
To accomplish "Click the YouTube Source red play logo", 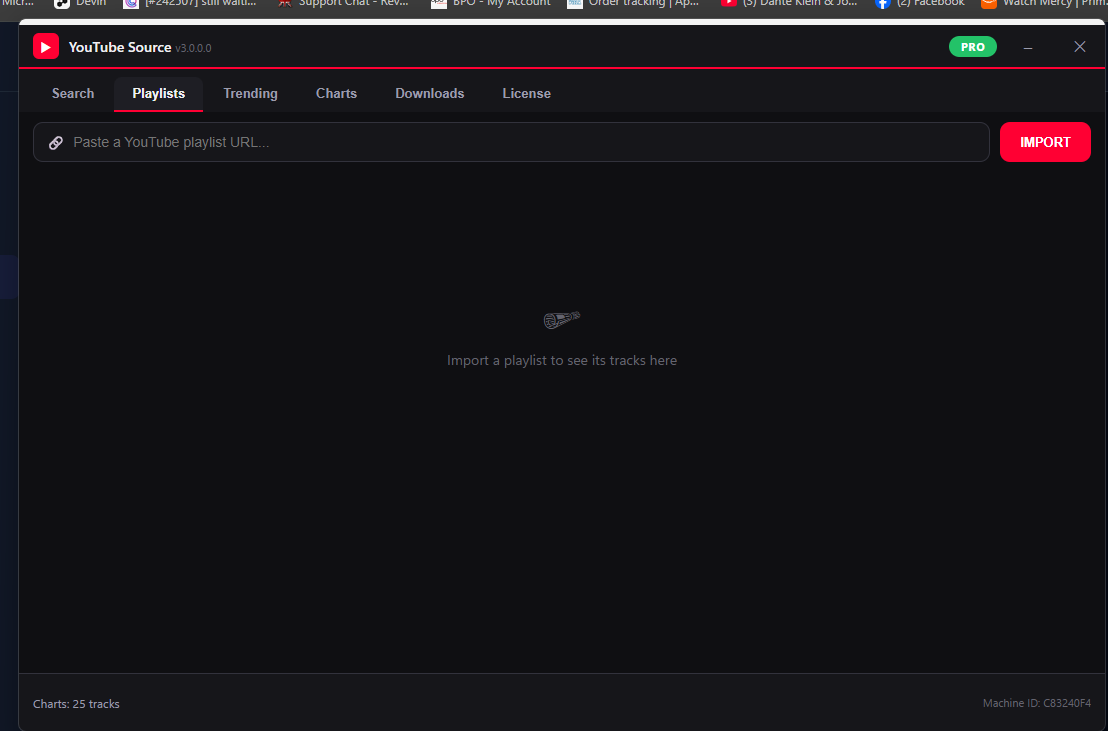I will coord(46,47).
